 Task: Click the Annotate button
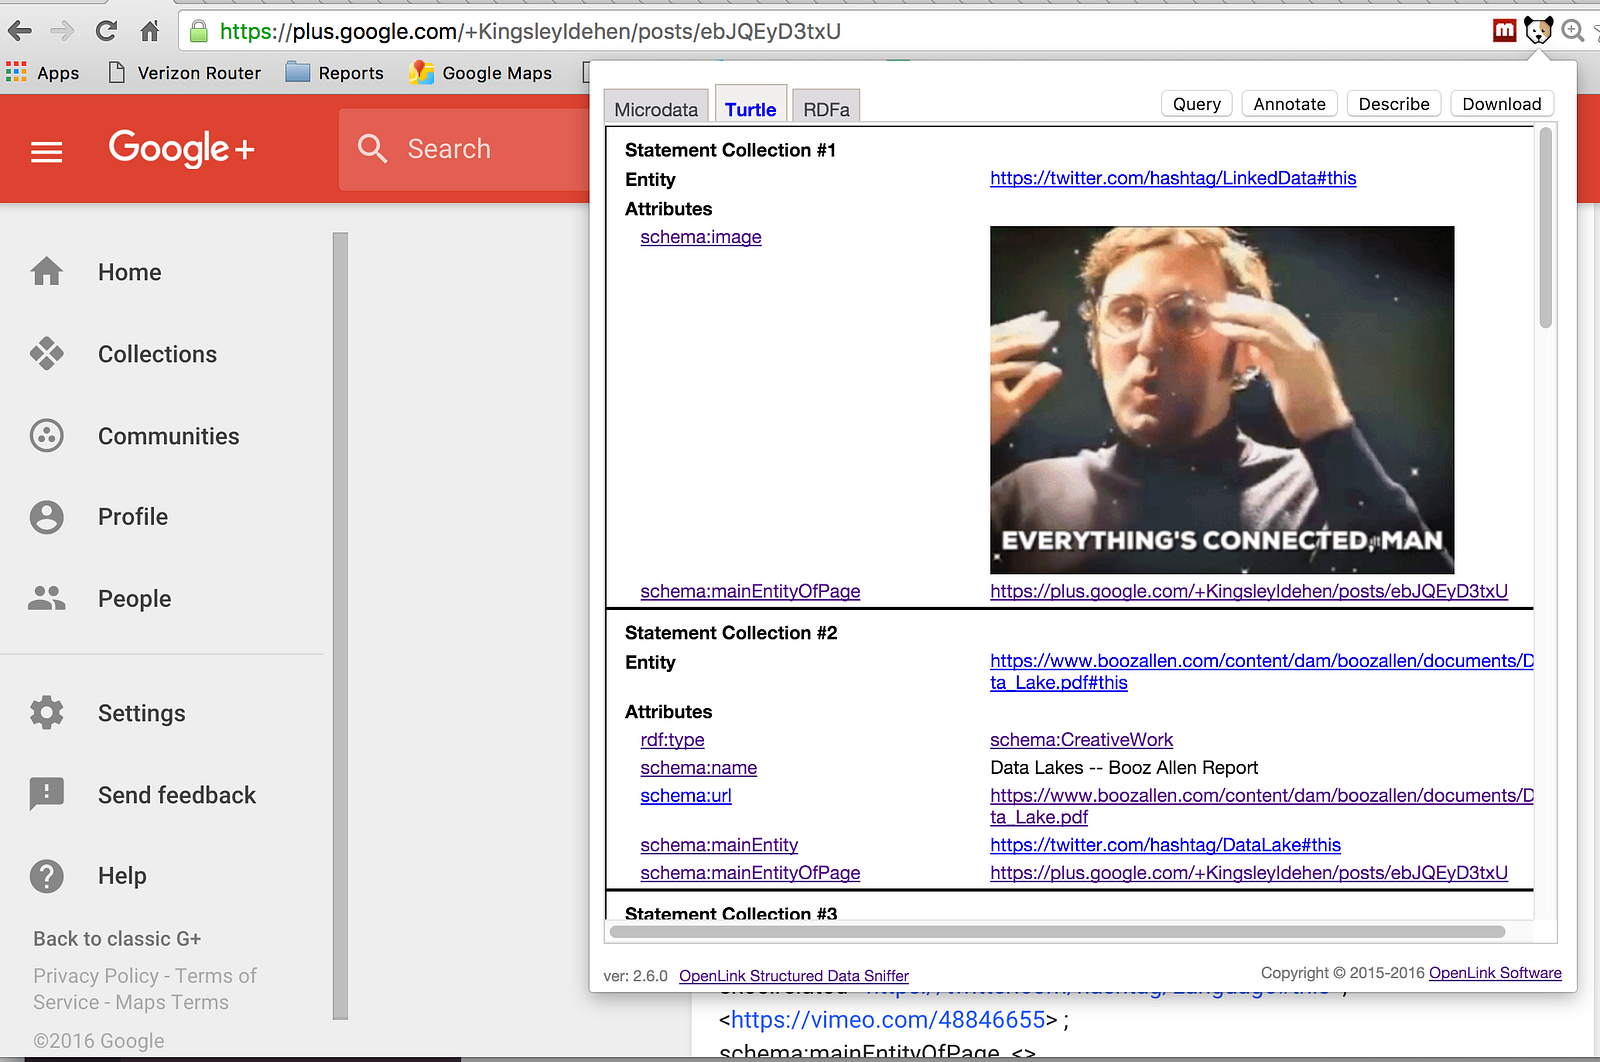[1289, 104]
